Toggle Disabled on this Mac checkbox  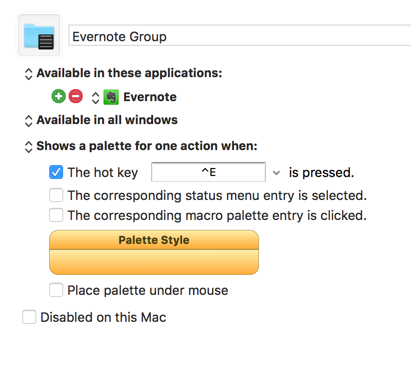(x=29, y=317)
